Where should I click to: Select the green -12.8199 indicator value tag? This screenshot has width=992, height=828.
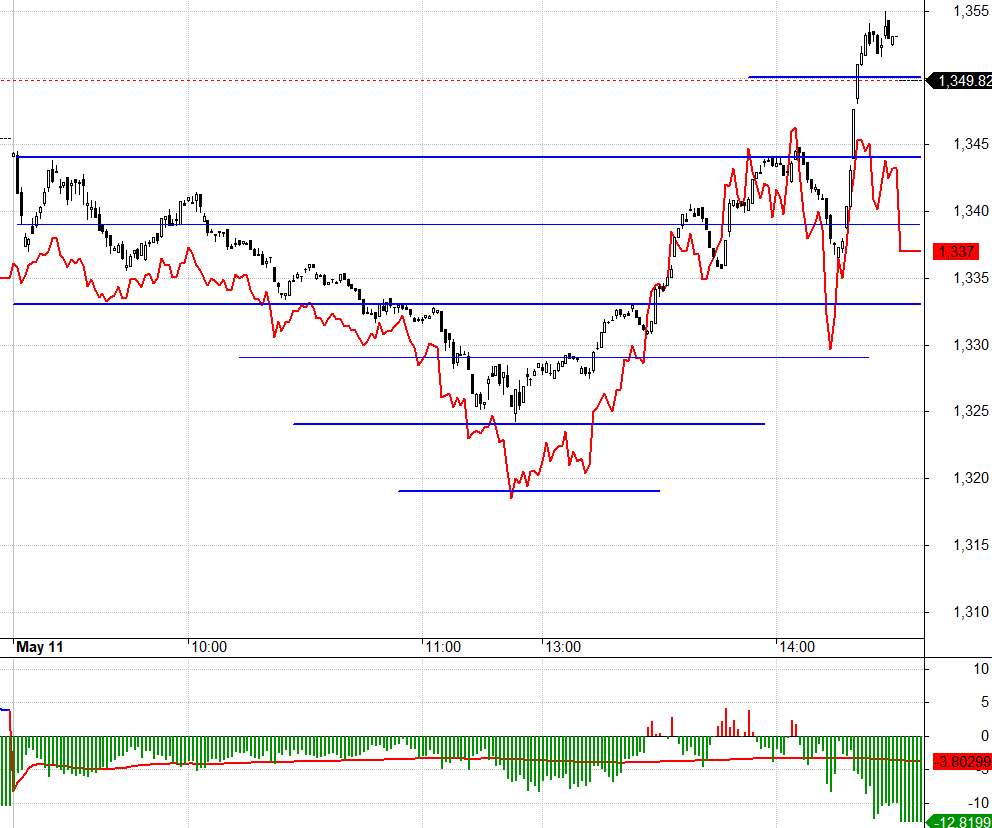point(959,822)
